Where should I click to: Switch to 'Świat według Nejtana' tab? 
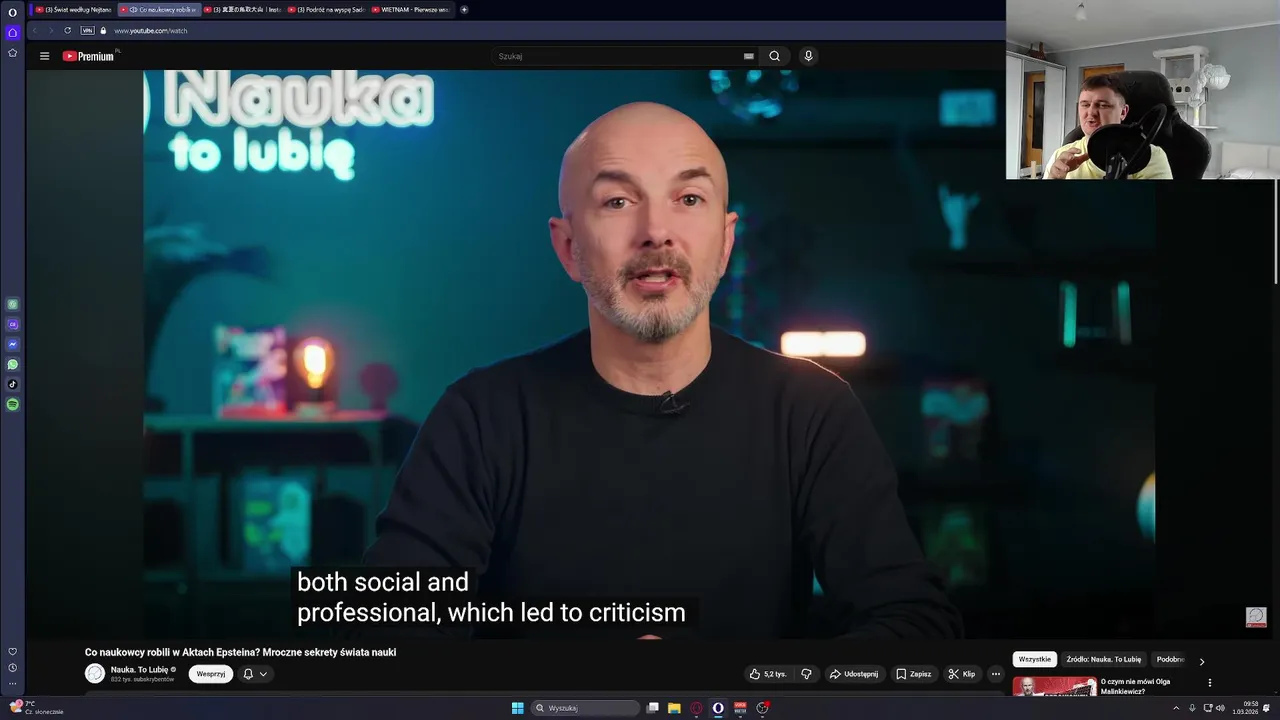[74, 9]
